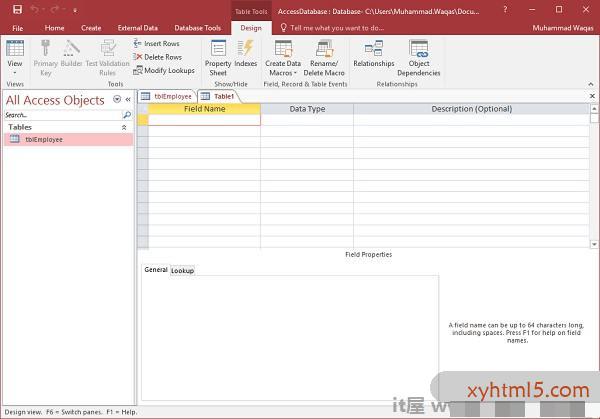Select the Design ribbon tab

[x=251, y=28]
